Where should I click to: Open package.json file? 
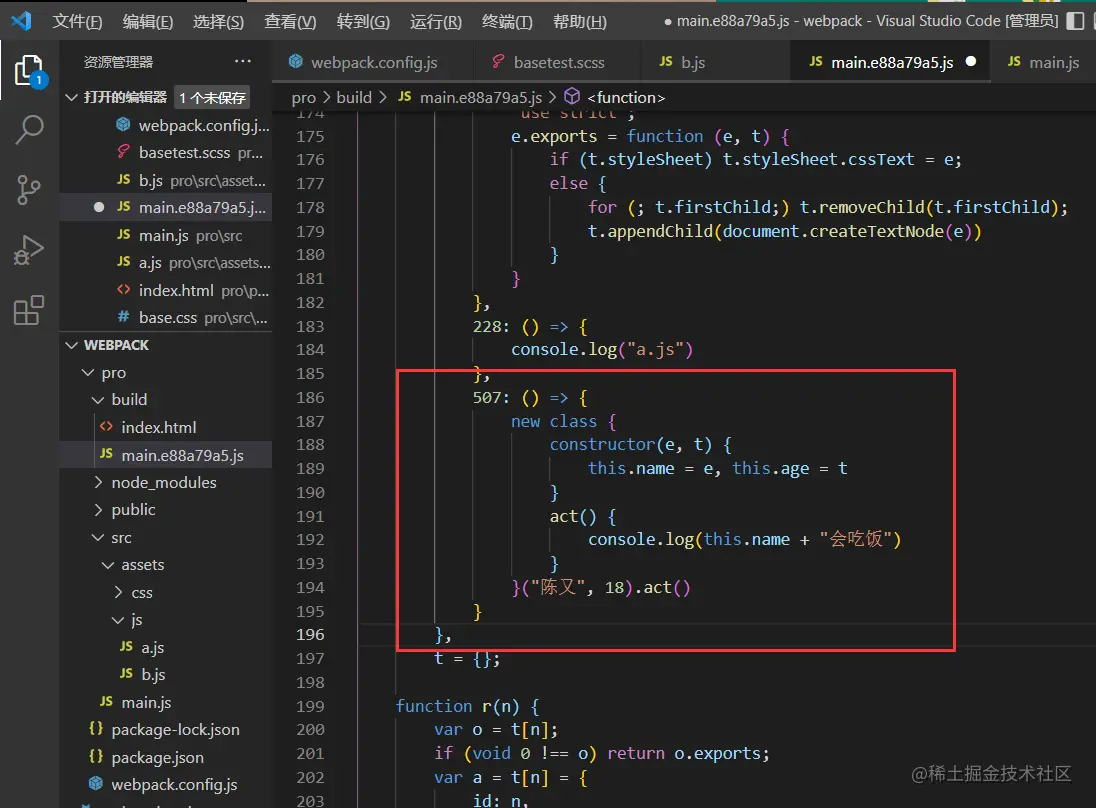point(166,757)
